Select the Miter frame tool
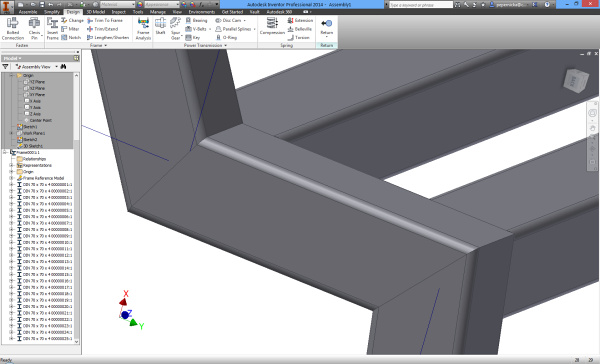The width and height of the screenshot is (600, 364). 70,29
